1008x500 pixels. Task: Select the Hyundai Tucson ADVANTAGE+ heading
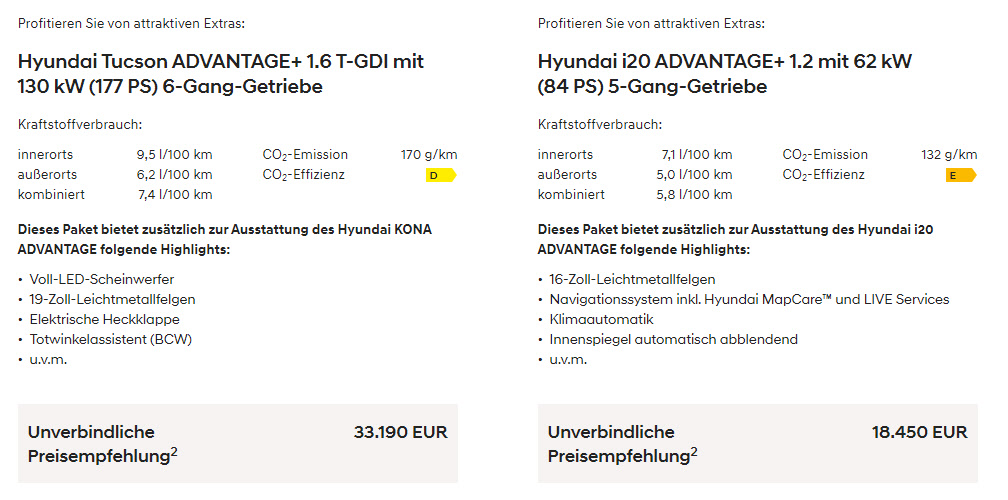click(221, 74)
